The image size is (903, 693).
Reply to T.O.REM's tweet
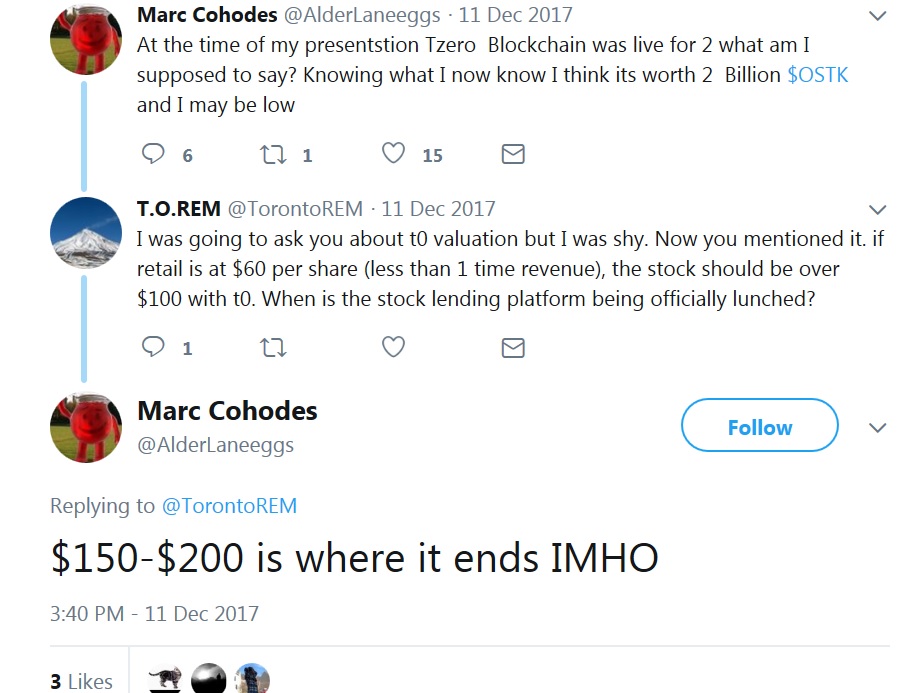[153, 347]
